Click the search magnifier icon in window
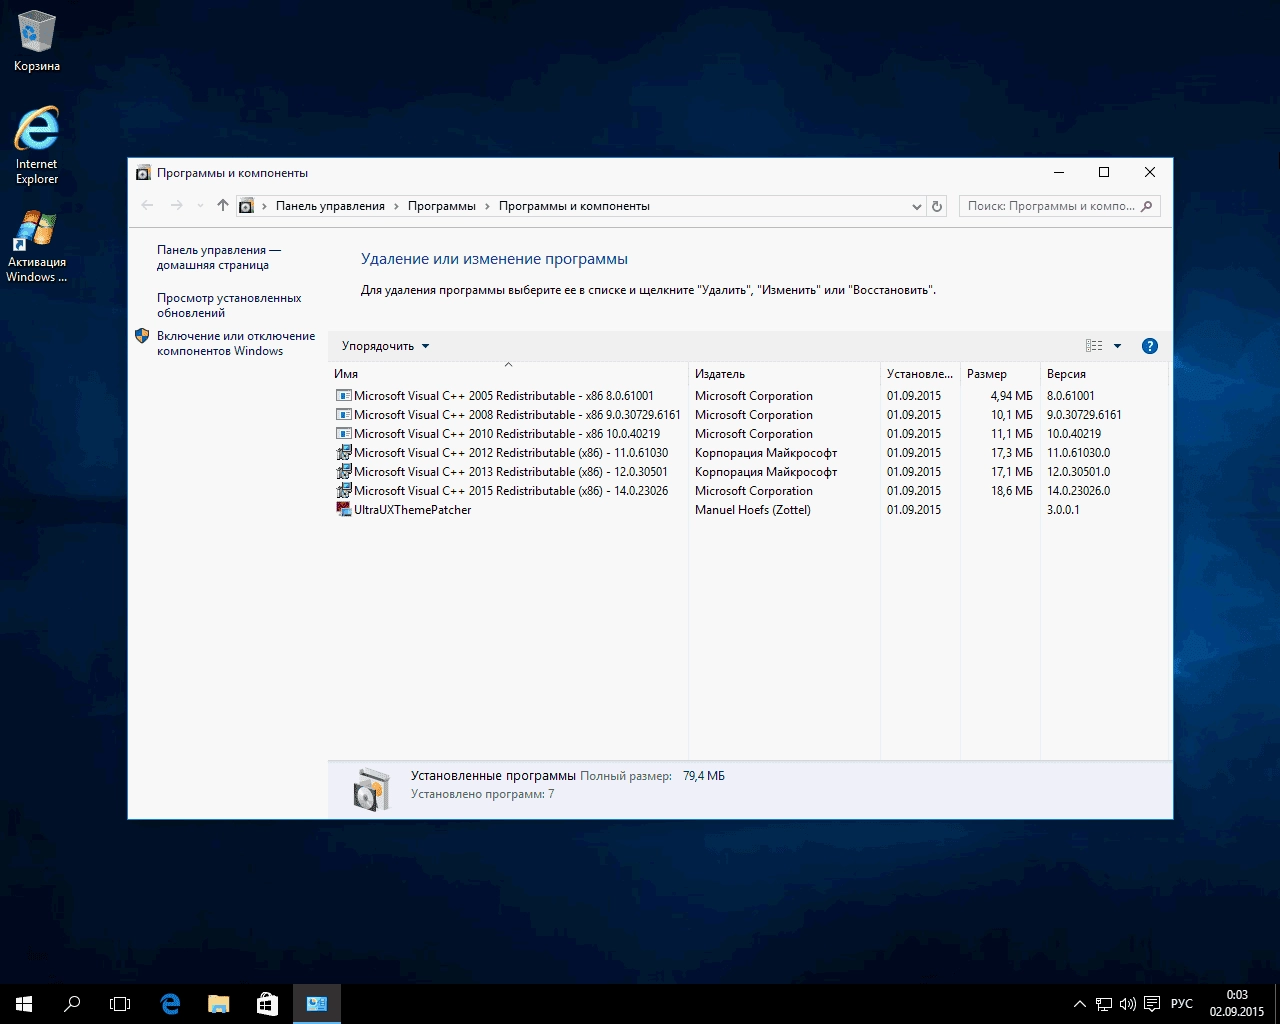The width and height of the screenshot is (1280, 1024). 1147,206
